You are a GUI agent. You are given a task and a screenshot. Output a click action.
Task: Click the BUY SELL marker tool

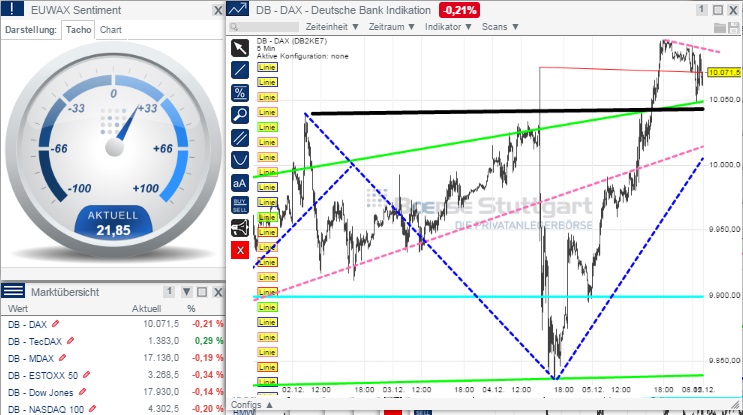240,205
